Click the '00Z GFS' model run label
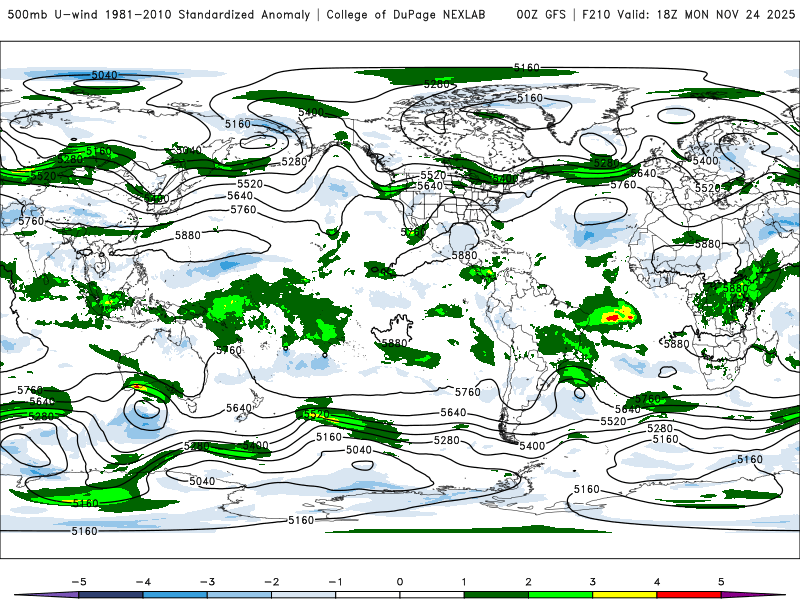This screenshot has width=800, height=600. point(541,15)
